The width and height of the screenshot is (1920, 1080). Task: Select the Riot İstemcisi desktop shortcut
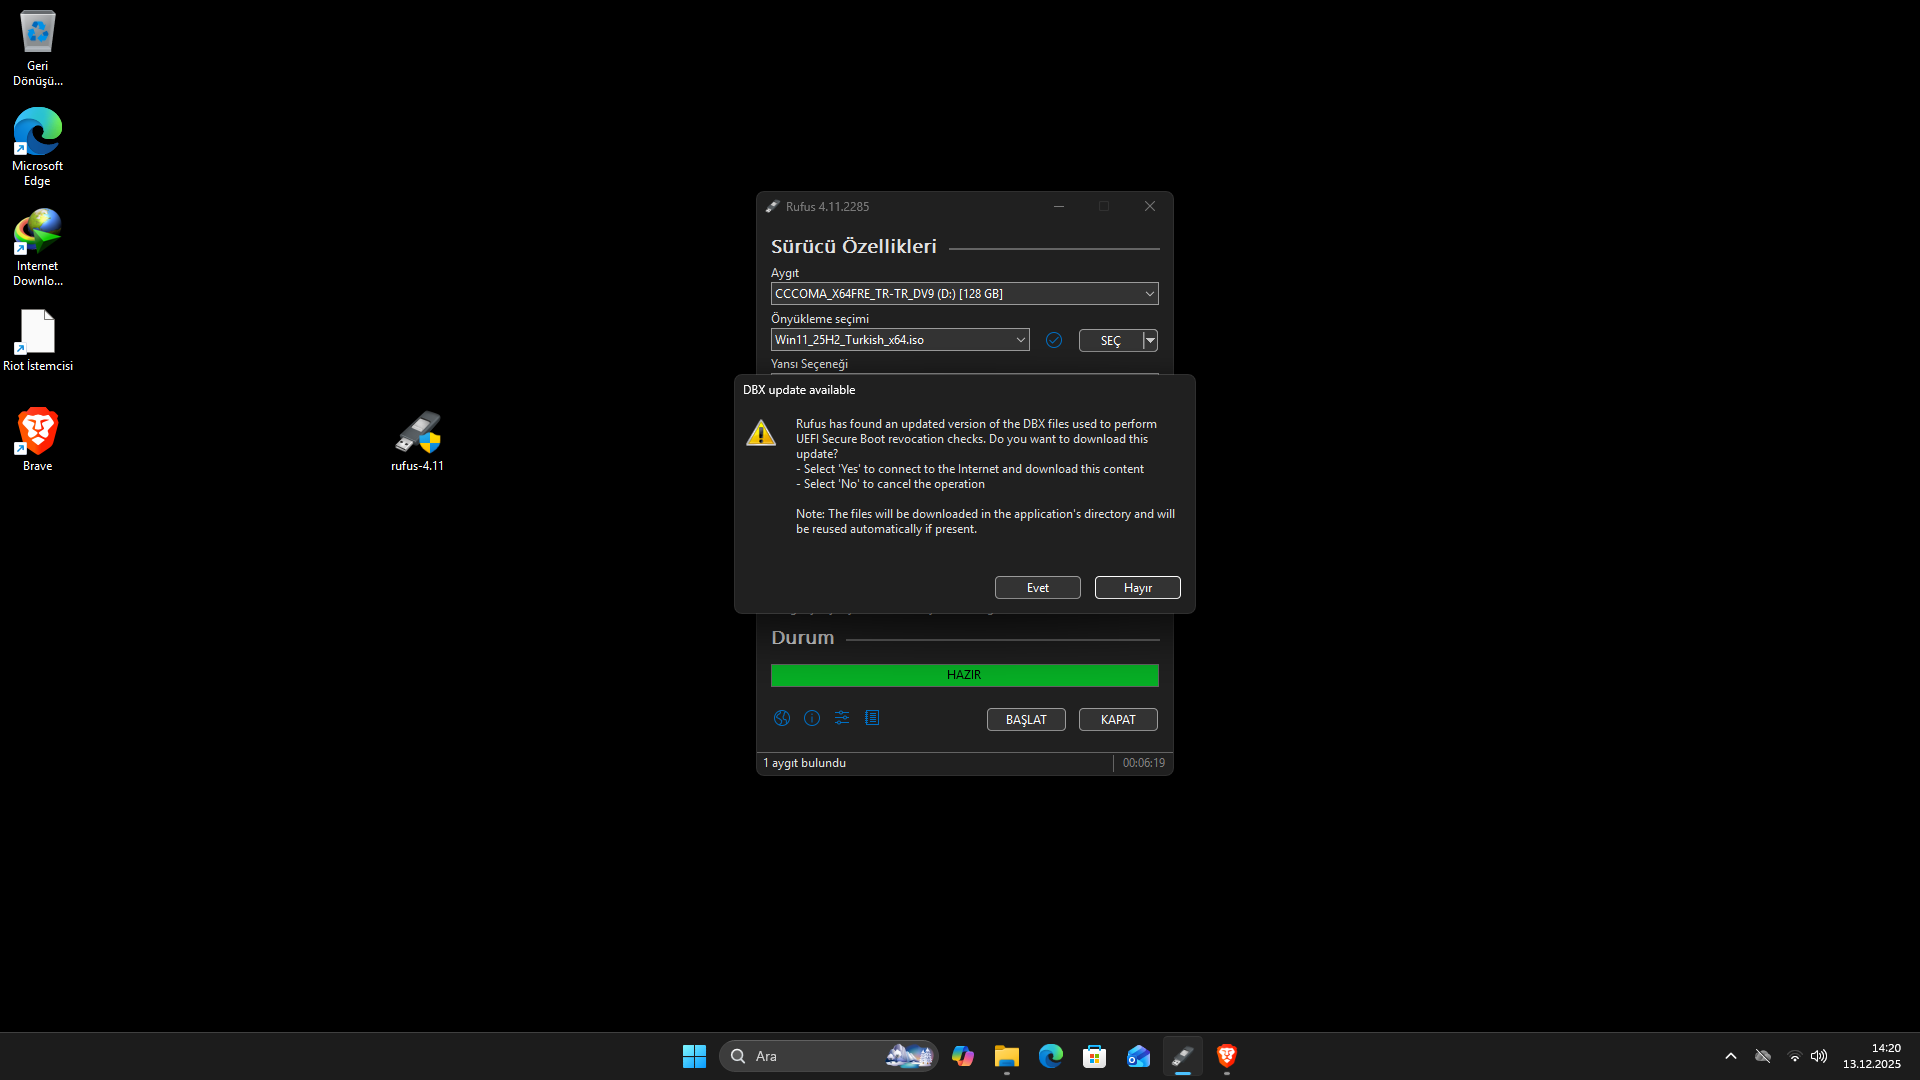point(38,340)
